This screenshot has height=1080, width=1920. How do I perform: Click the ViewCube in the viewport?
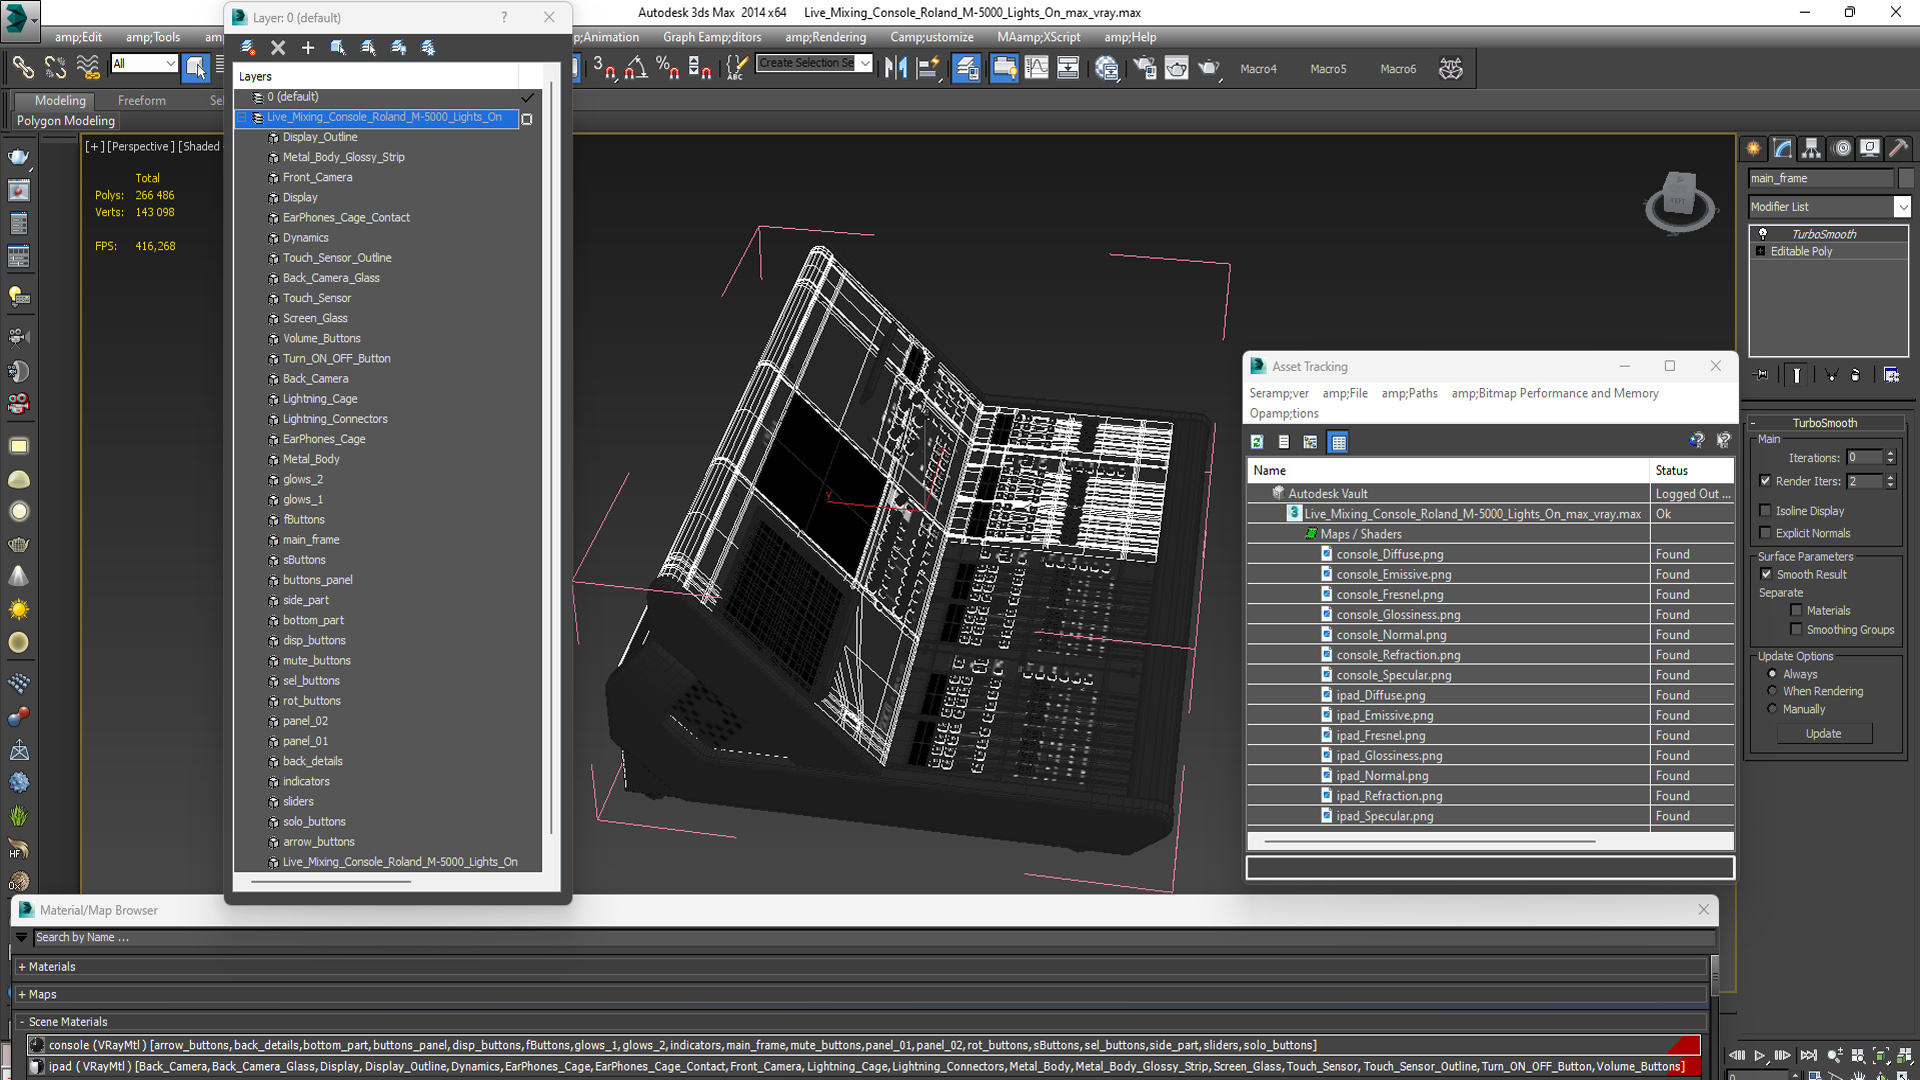[1679, 200]
